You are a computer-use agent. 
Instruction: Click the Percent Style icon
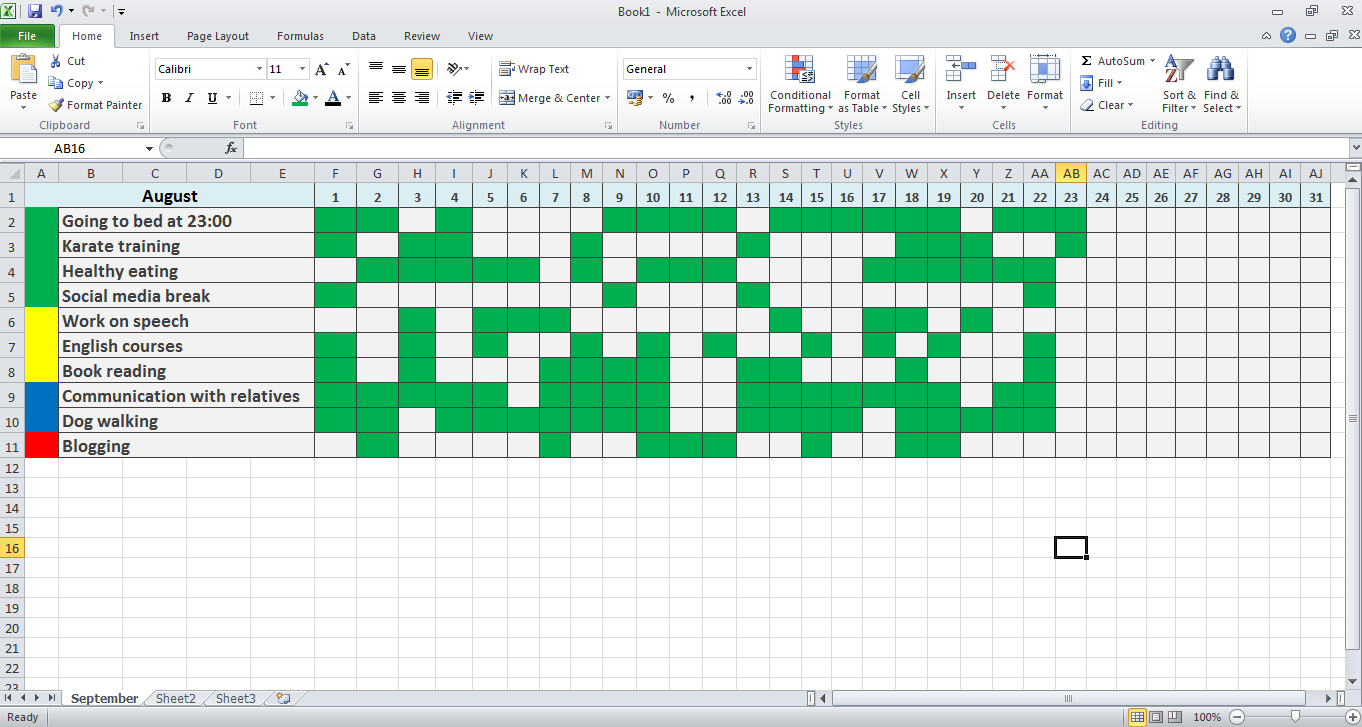[668, 98]
